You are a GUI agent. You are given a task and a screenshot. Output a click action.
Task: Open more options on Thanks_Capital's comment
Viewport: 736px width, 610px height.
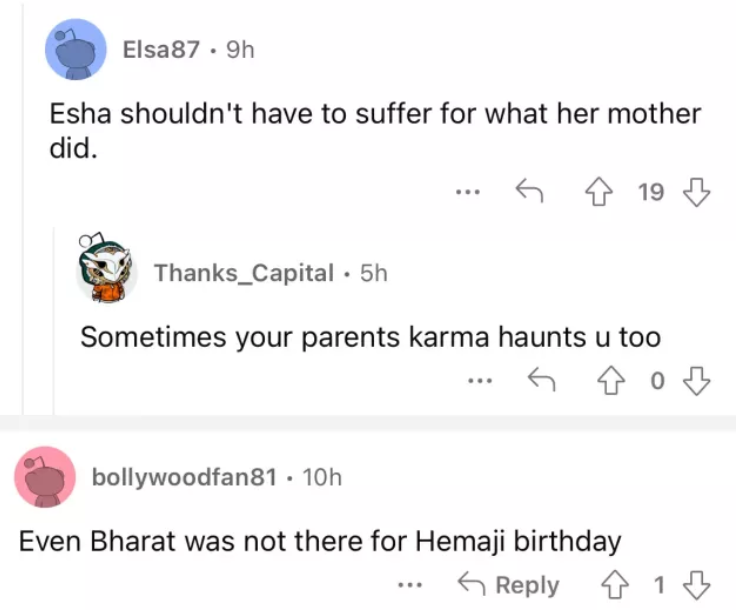pyautogui.click(x=480, y=379)
